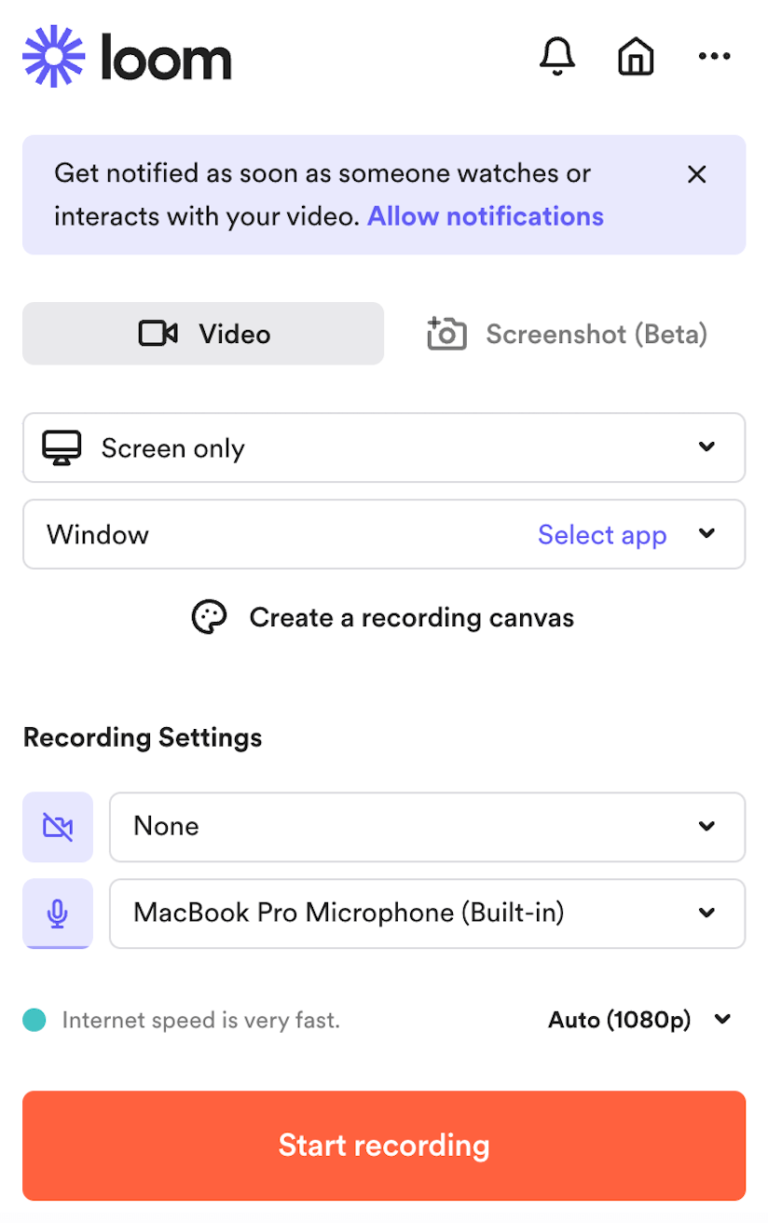This screenshot has width=768, height=1223.
Task: Click the Internet speed is very fast status
Action: coord(181,1020)
